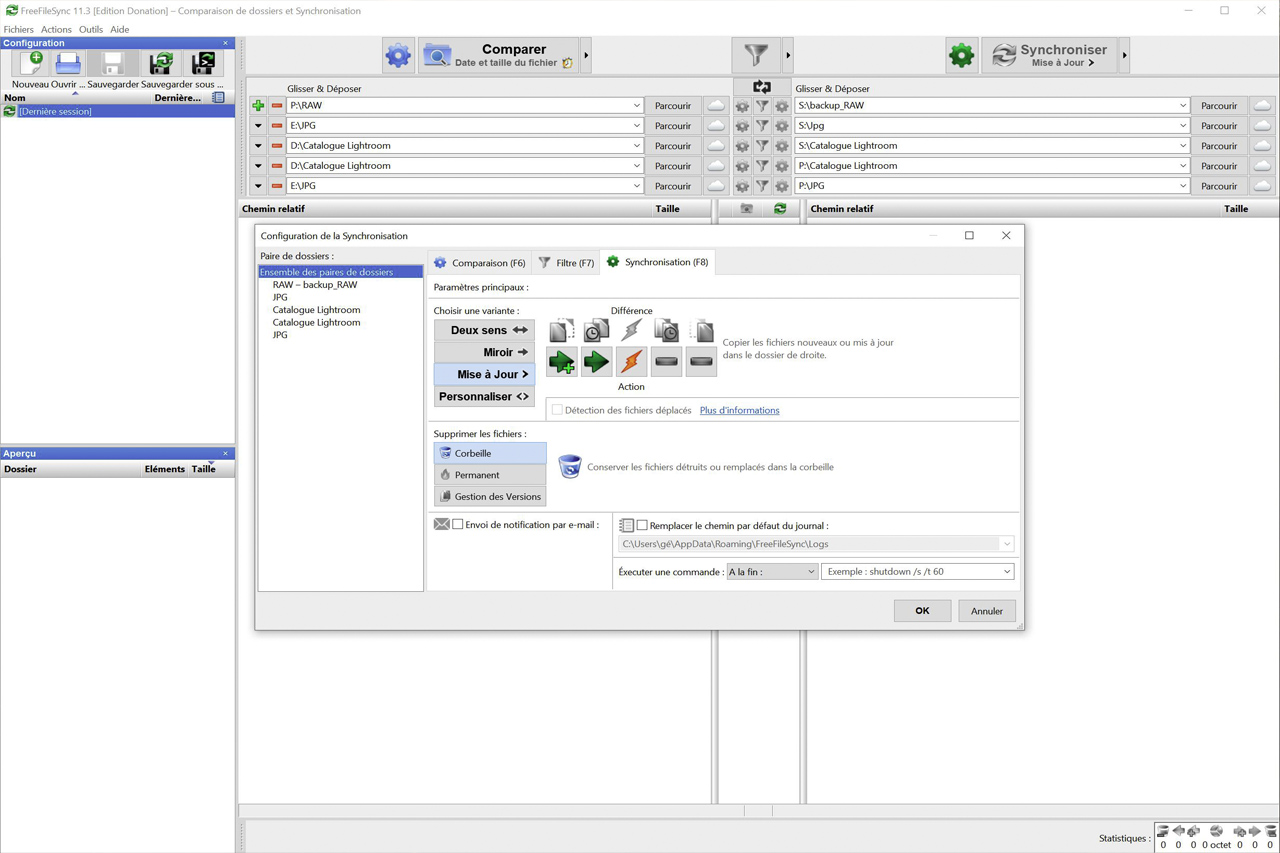Open the cloud selector beside left P:\RAW
Screen dimensions: 1280x853
716,106
